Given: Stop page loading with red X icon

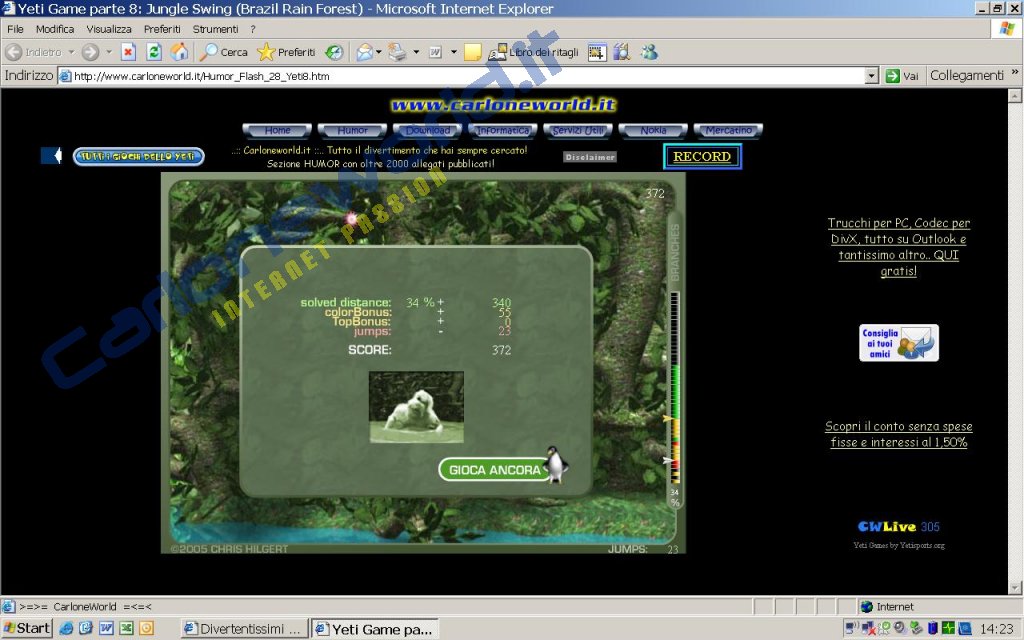Looking at the screenshot, I should (129, 52).
